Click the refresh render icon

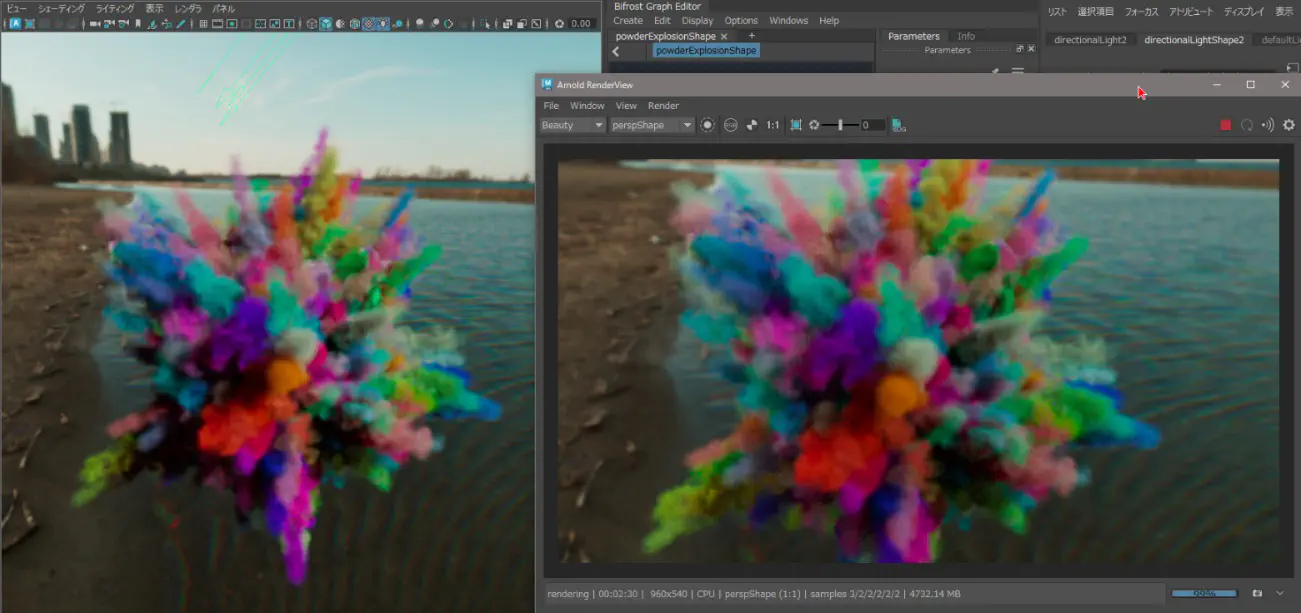[x=1247, y=125]
